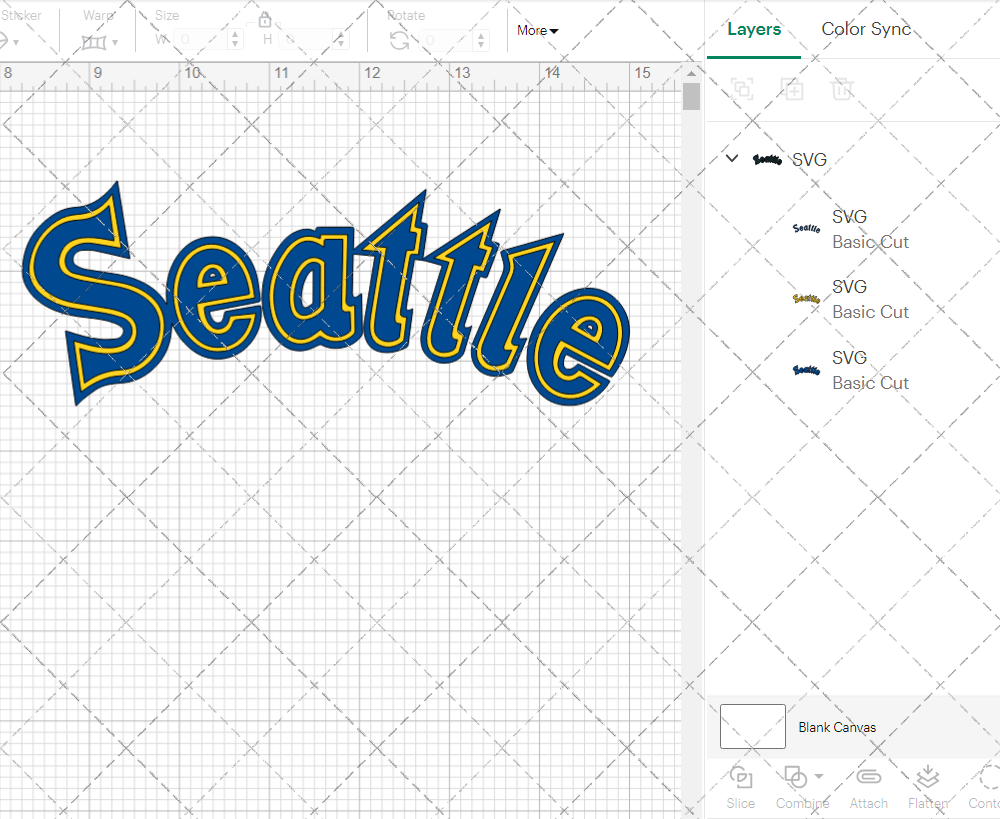Screen dimensions: 1000x819
Task: Collapse the SVG group layer
Action: coord(732,159)
